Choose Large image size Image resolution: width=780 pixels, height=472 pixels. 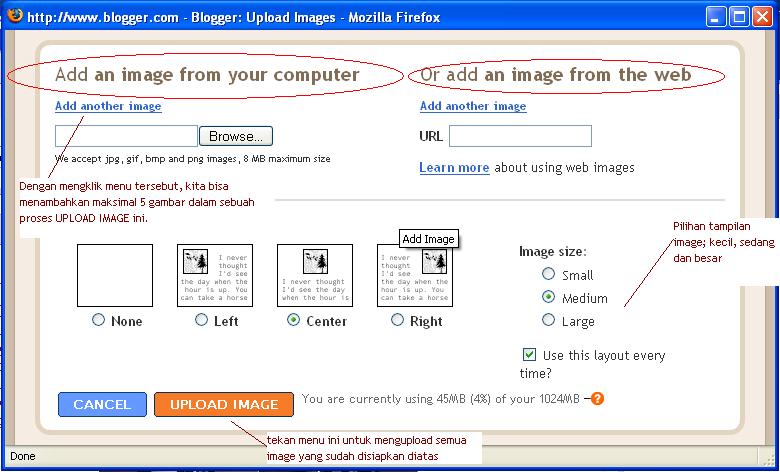[x=548, y=320]
